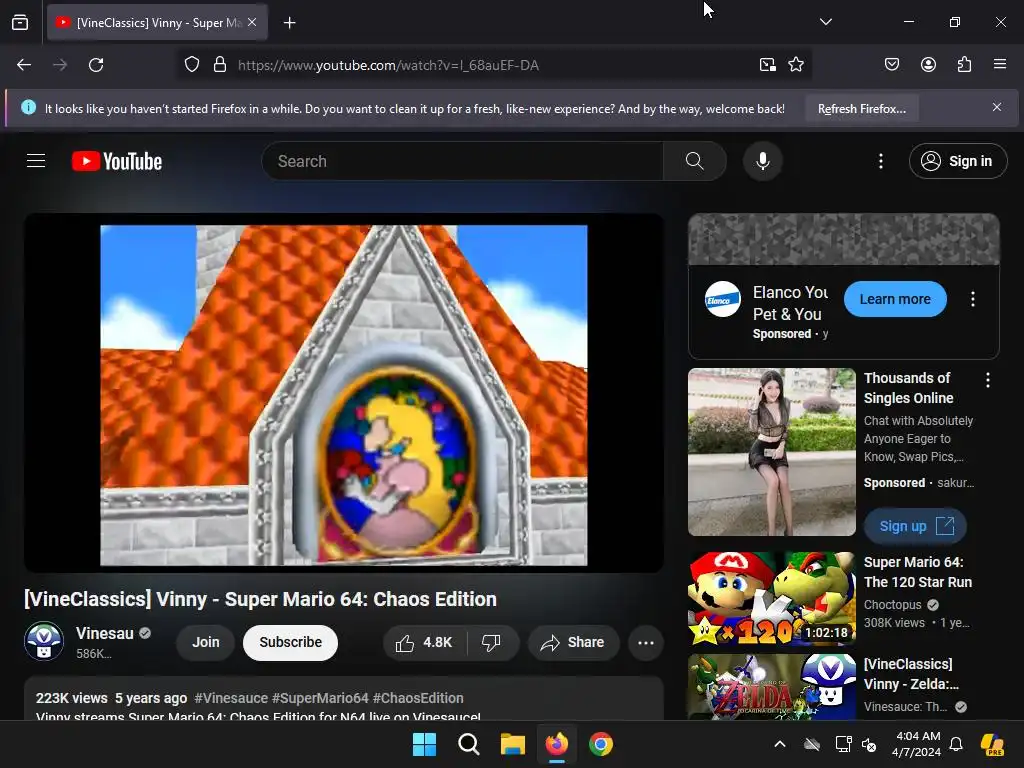Click Thousands of Singles ad thumbnail

pos(772,452)
